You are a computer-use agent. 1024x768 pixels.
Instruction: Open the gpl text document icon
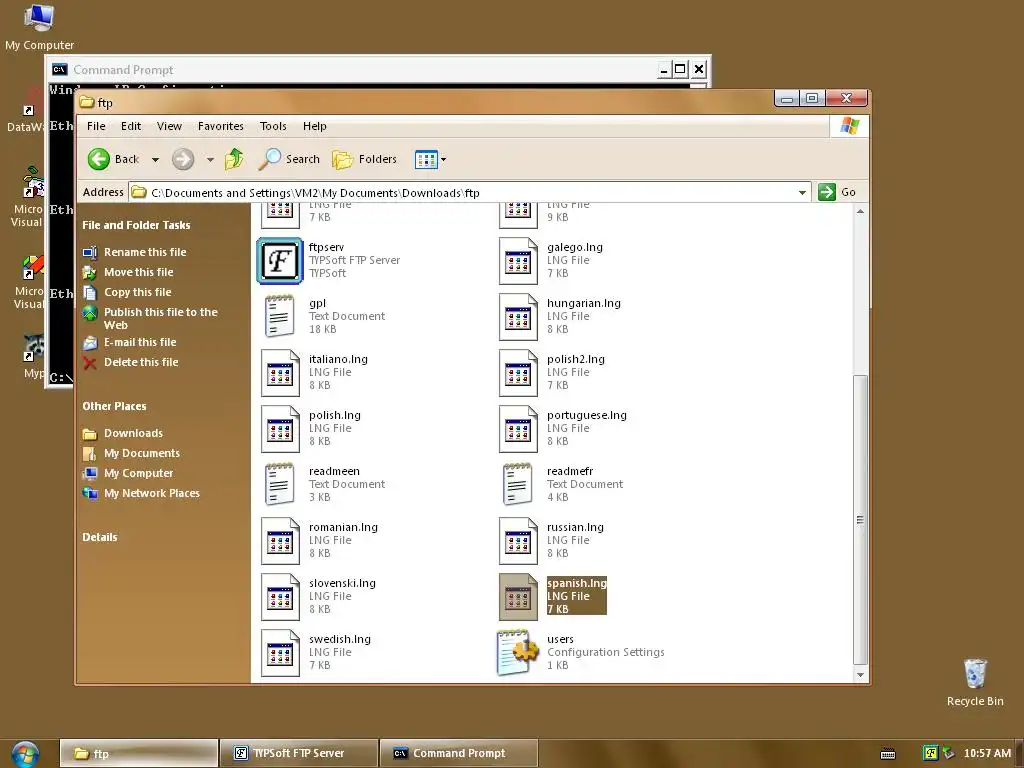pyautogui.click(x=280, y=316)
